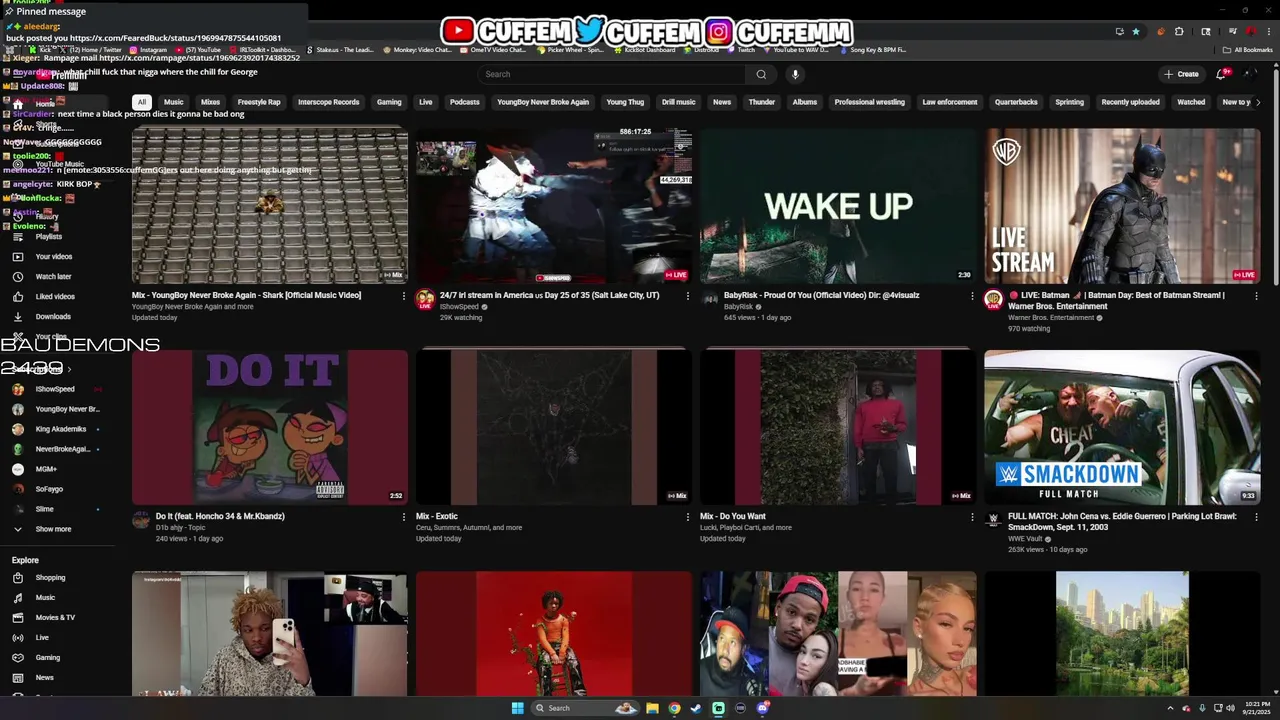
Task: Select the Young Thug chip
Action: [x=625, y=102]
